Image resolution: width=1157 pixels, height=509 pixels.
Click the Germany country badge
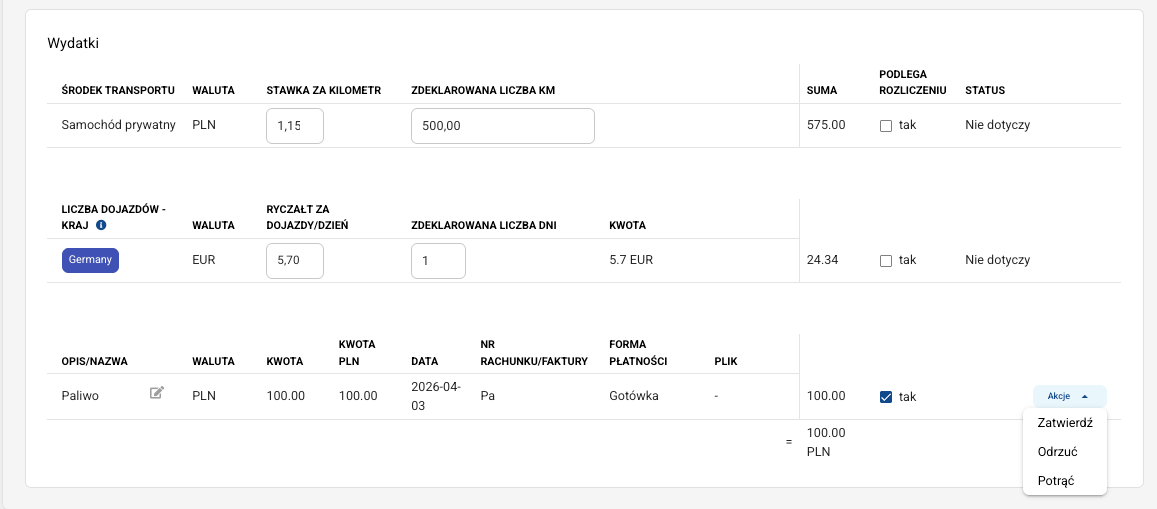pos(91,260)
